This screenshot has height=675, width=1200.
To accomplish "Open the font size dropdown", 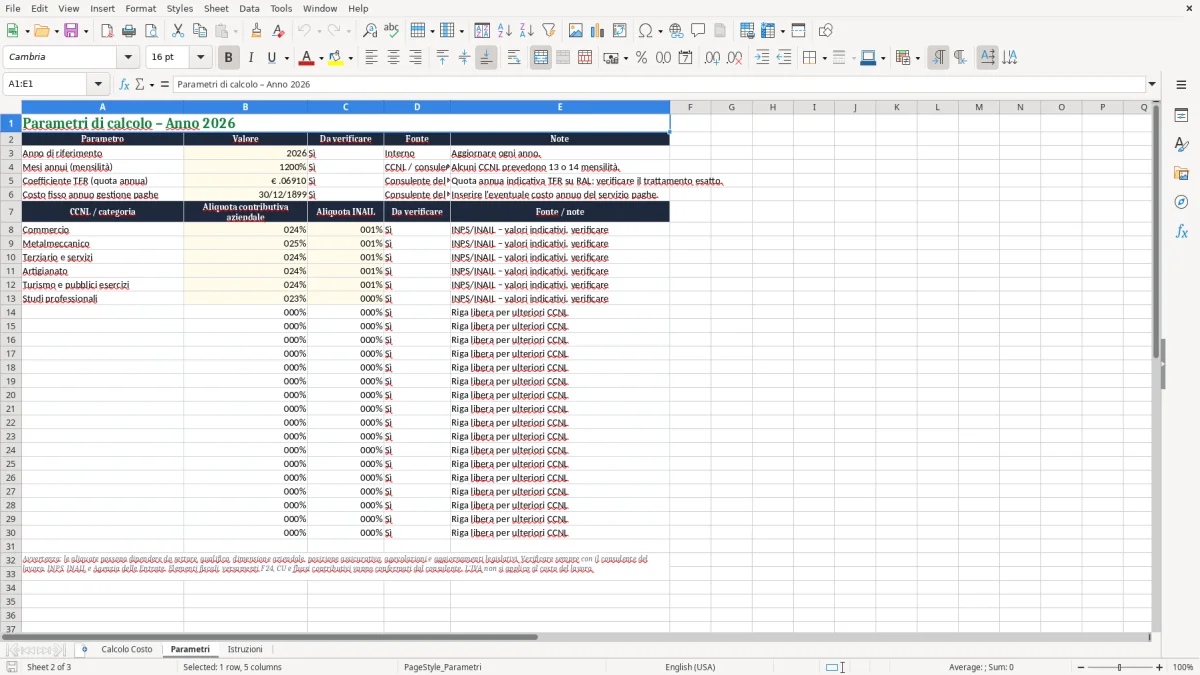I will click(x=200, y=58).
